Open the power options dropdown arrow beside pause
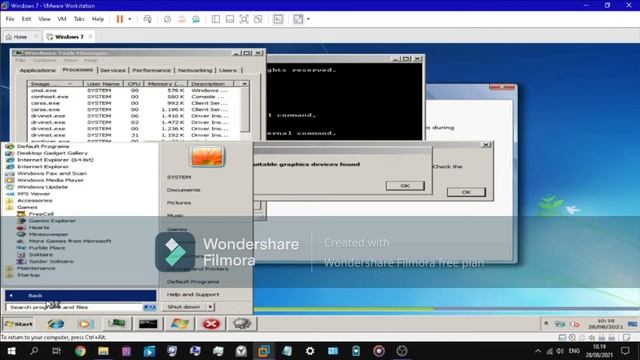Screen dimensions: 640x360 click(130, 19)
